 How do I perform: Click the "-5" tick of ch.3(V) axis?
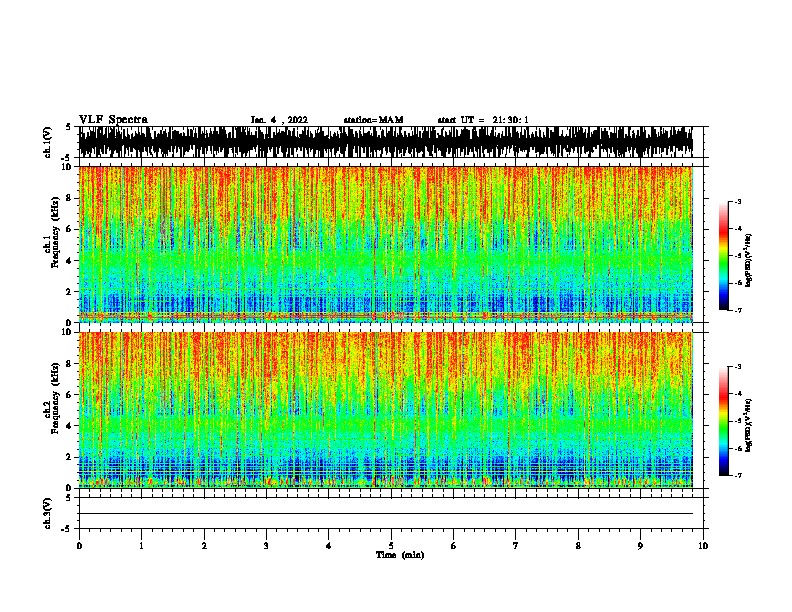point(67,529)
